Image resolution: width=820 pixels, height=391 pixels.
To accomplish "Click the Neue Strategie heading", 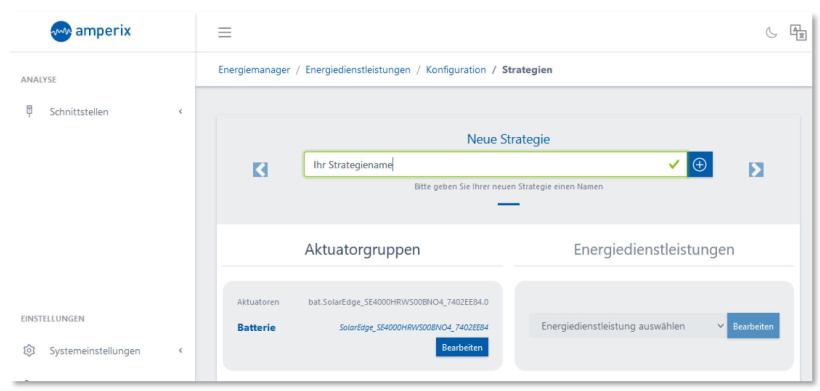I will click(x=508, y=139).
